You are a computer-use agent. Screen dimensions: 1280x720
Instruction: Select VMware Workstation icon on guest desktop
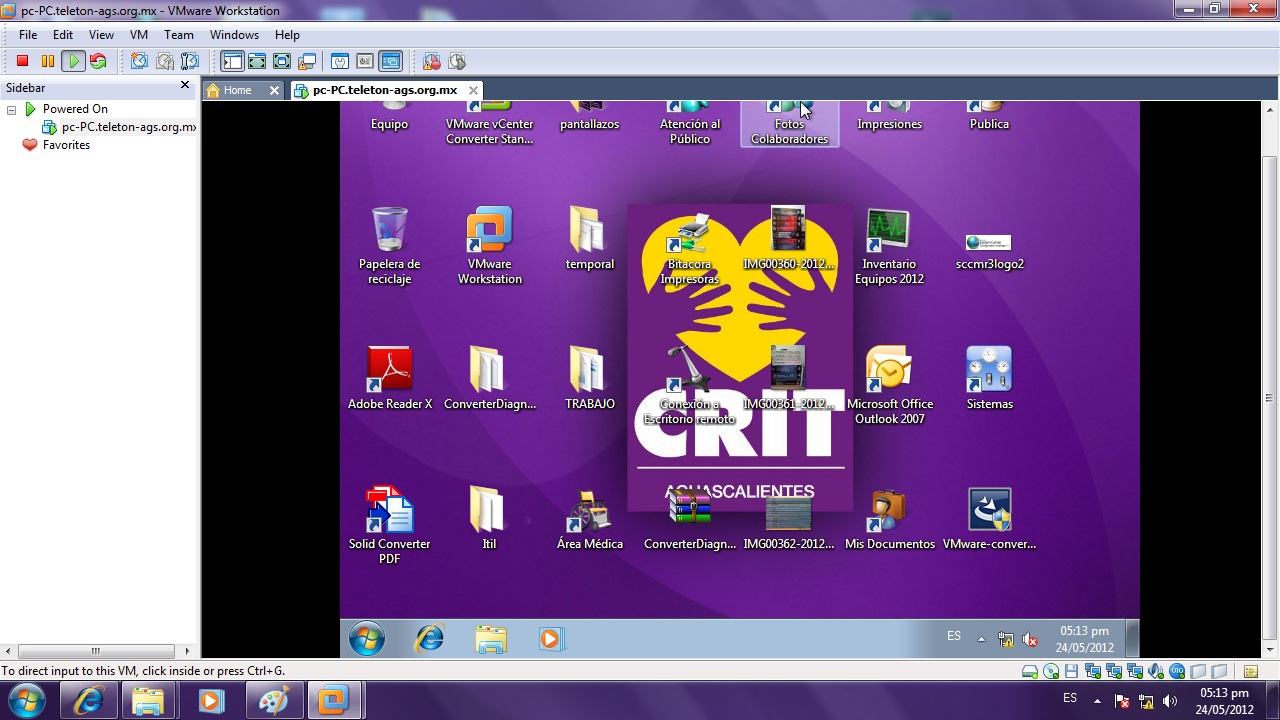[x=489, y=246]
